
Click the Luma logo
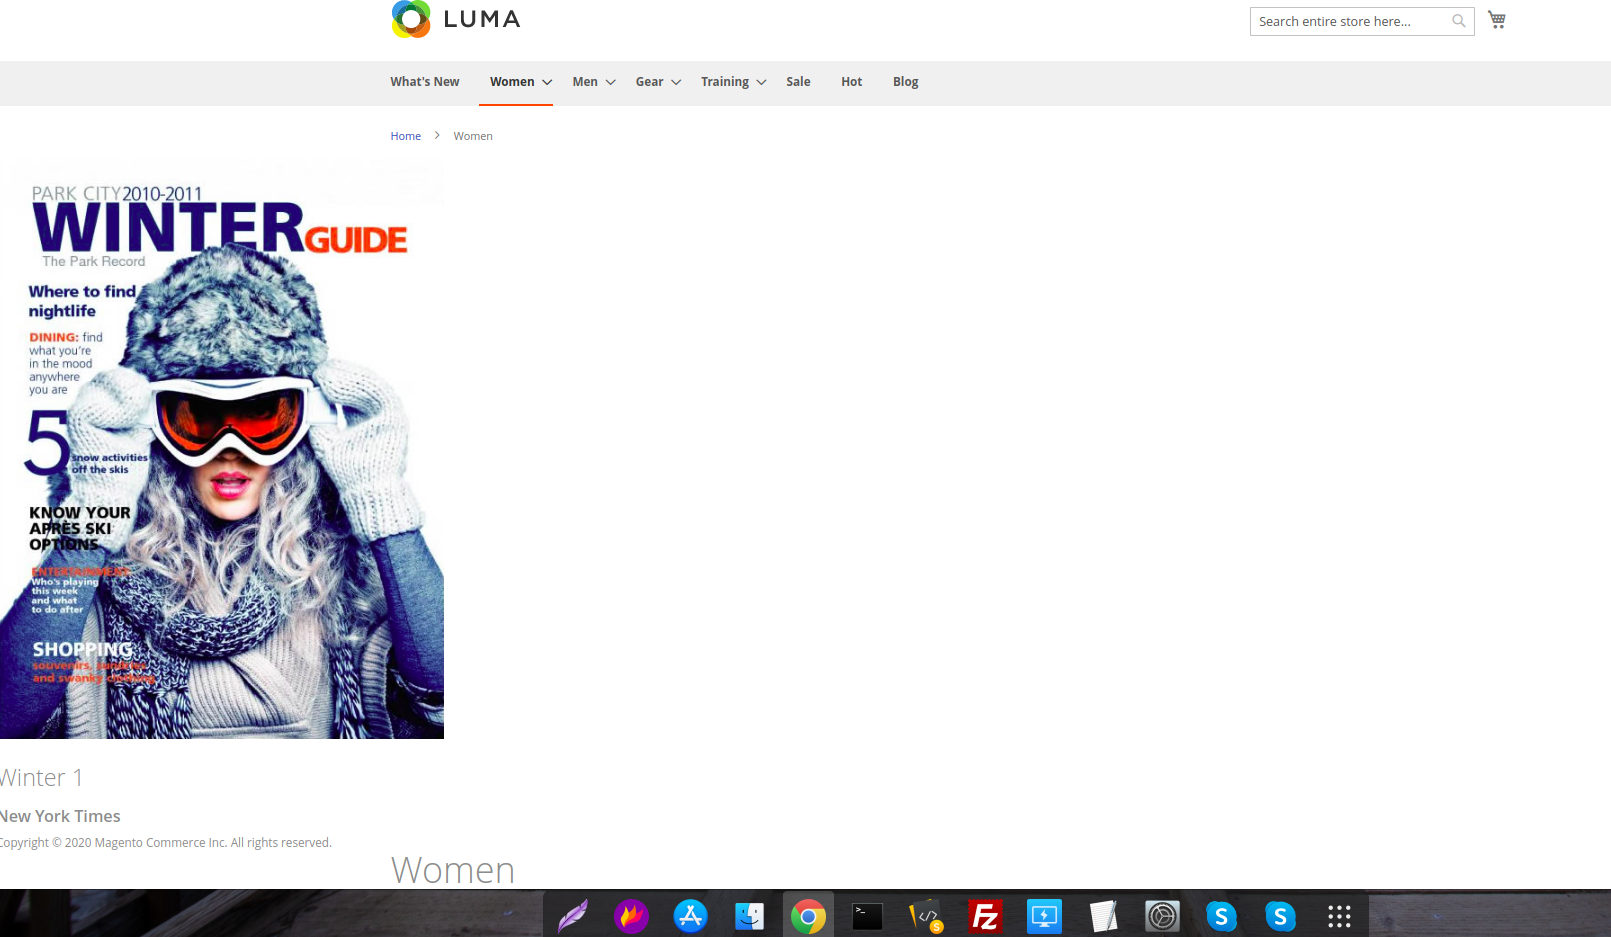[x=455, y=19]
